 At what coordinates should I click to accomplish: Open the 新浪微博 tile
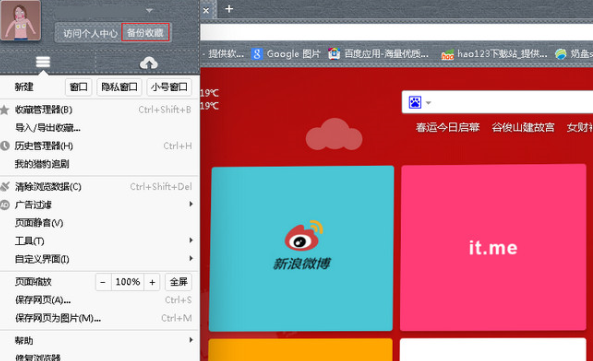(x=301, y=249)
